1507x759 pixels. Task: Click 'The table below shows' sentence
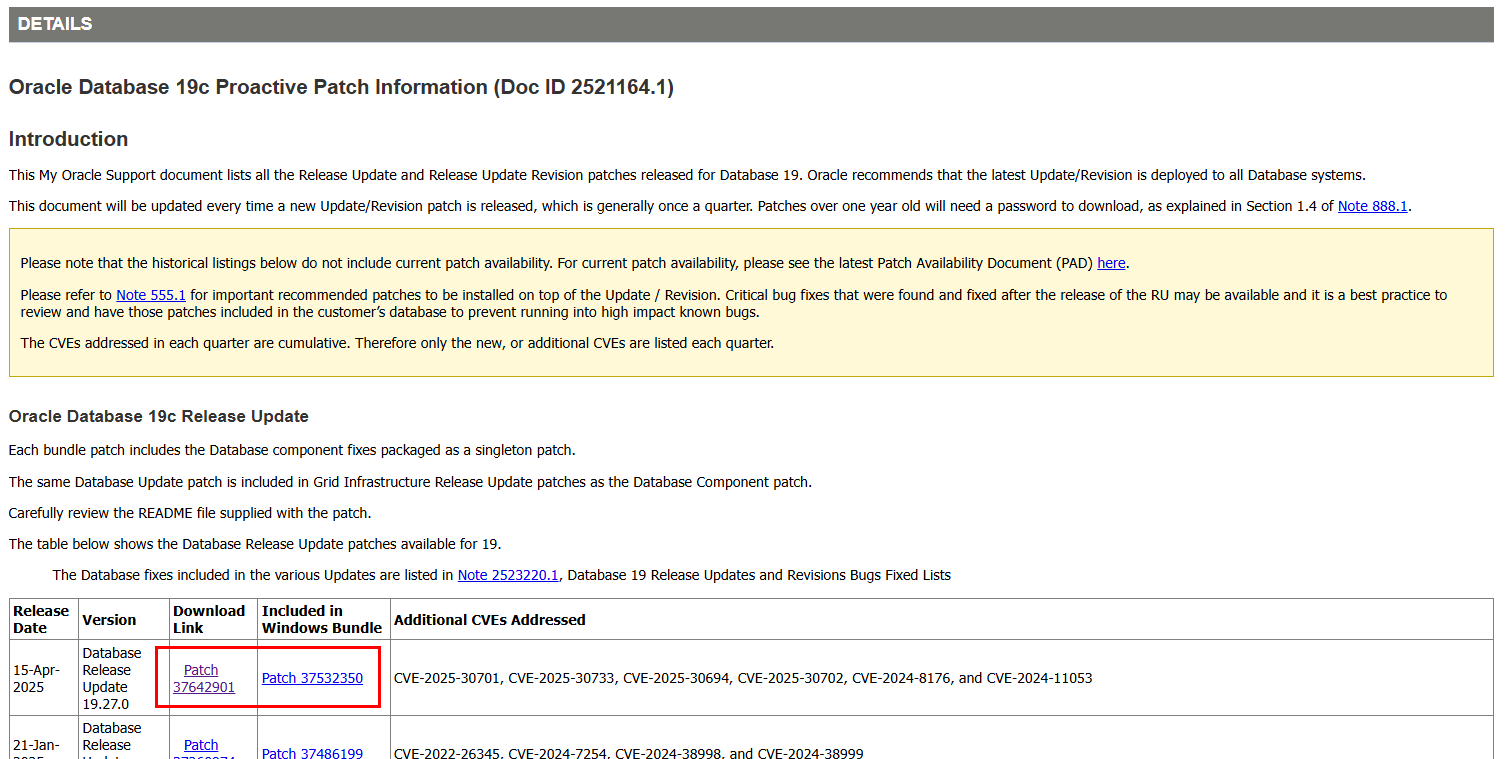255,544
